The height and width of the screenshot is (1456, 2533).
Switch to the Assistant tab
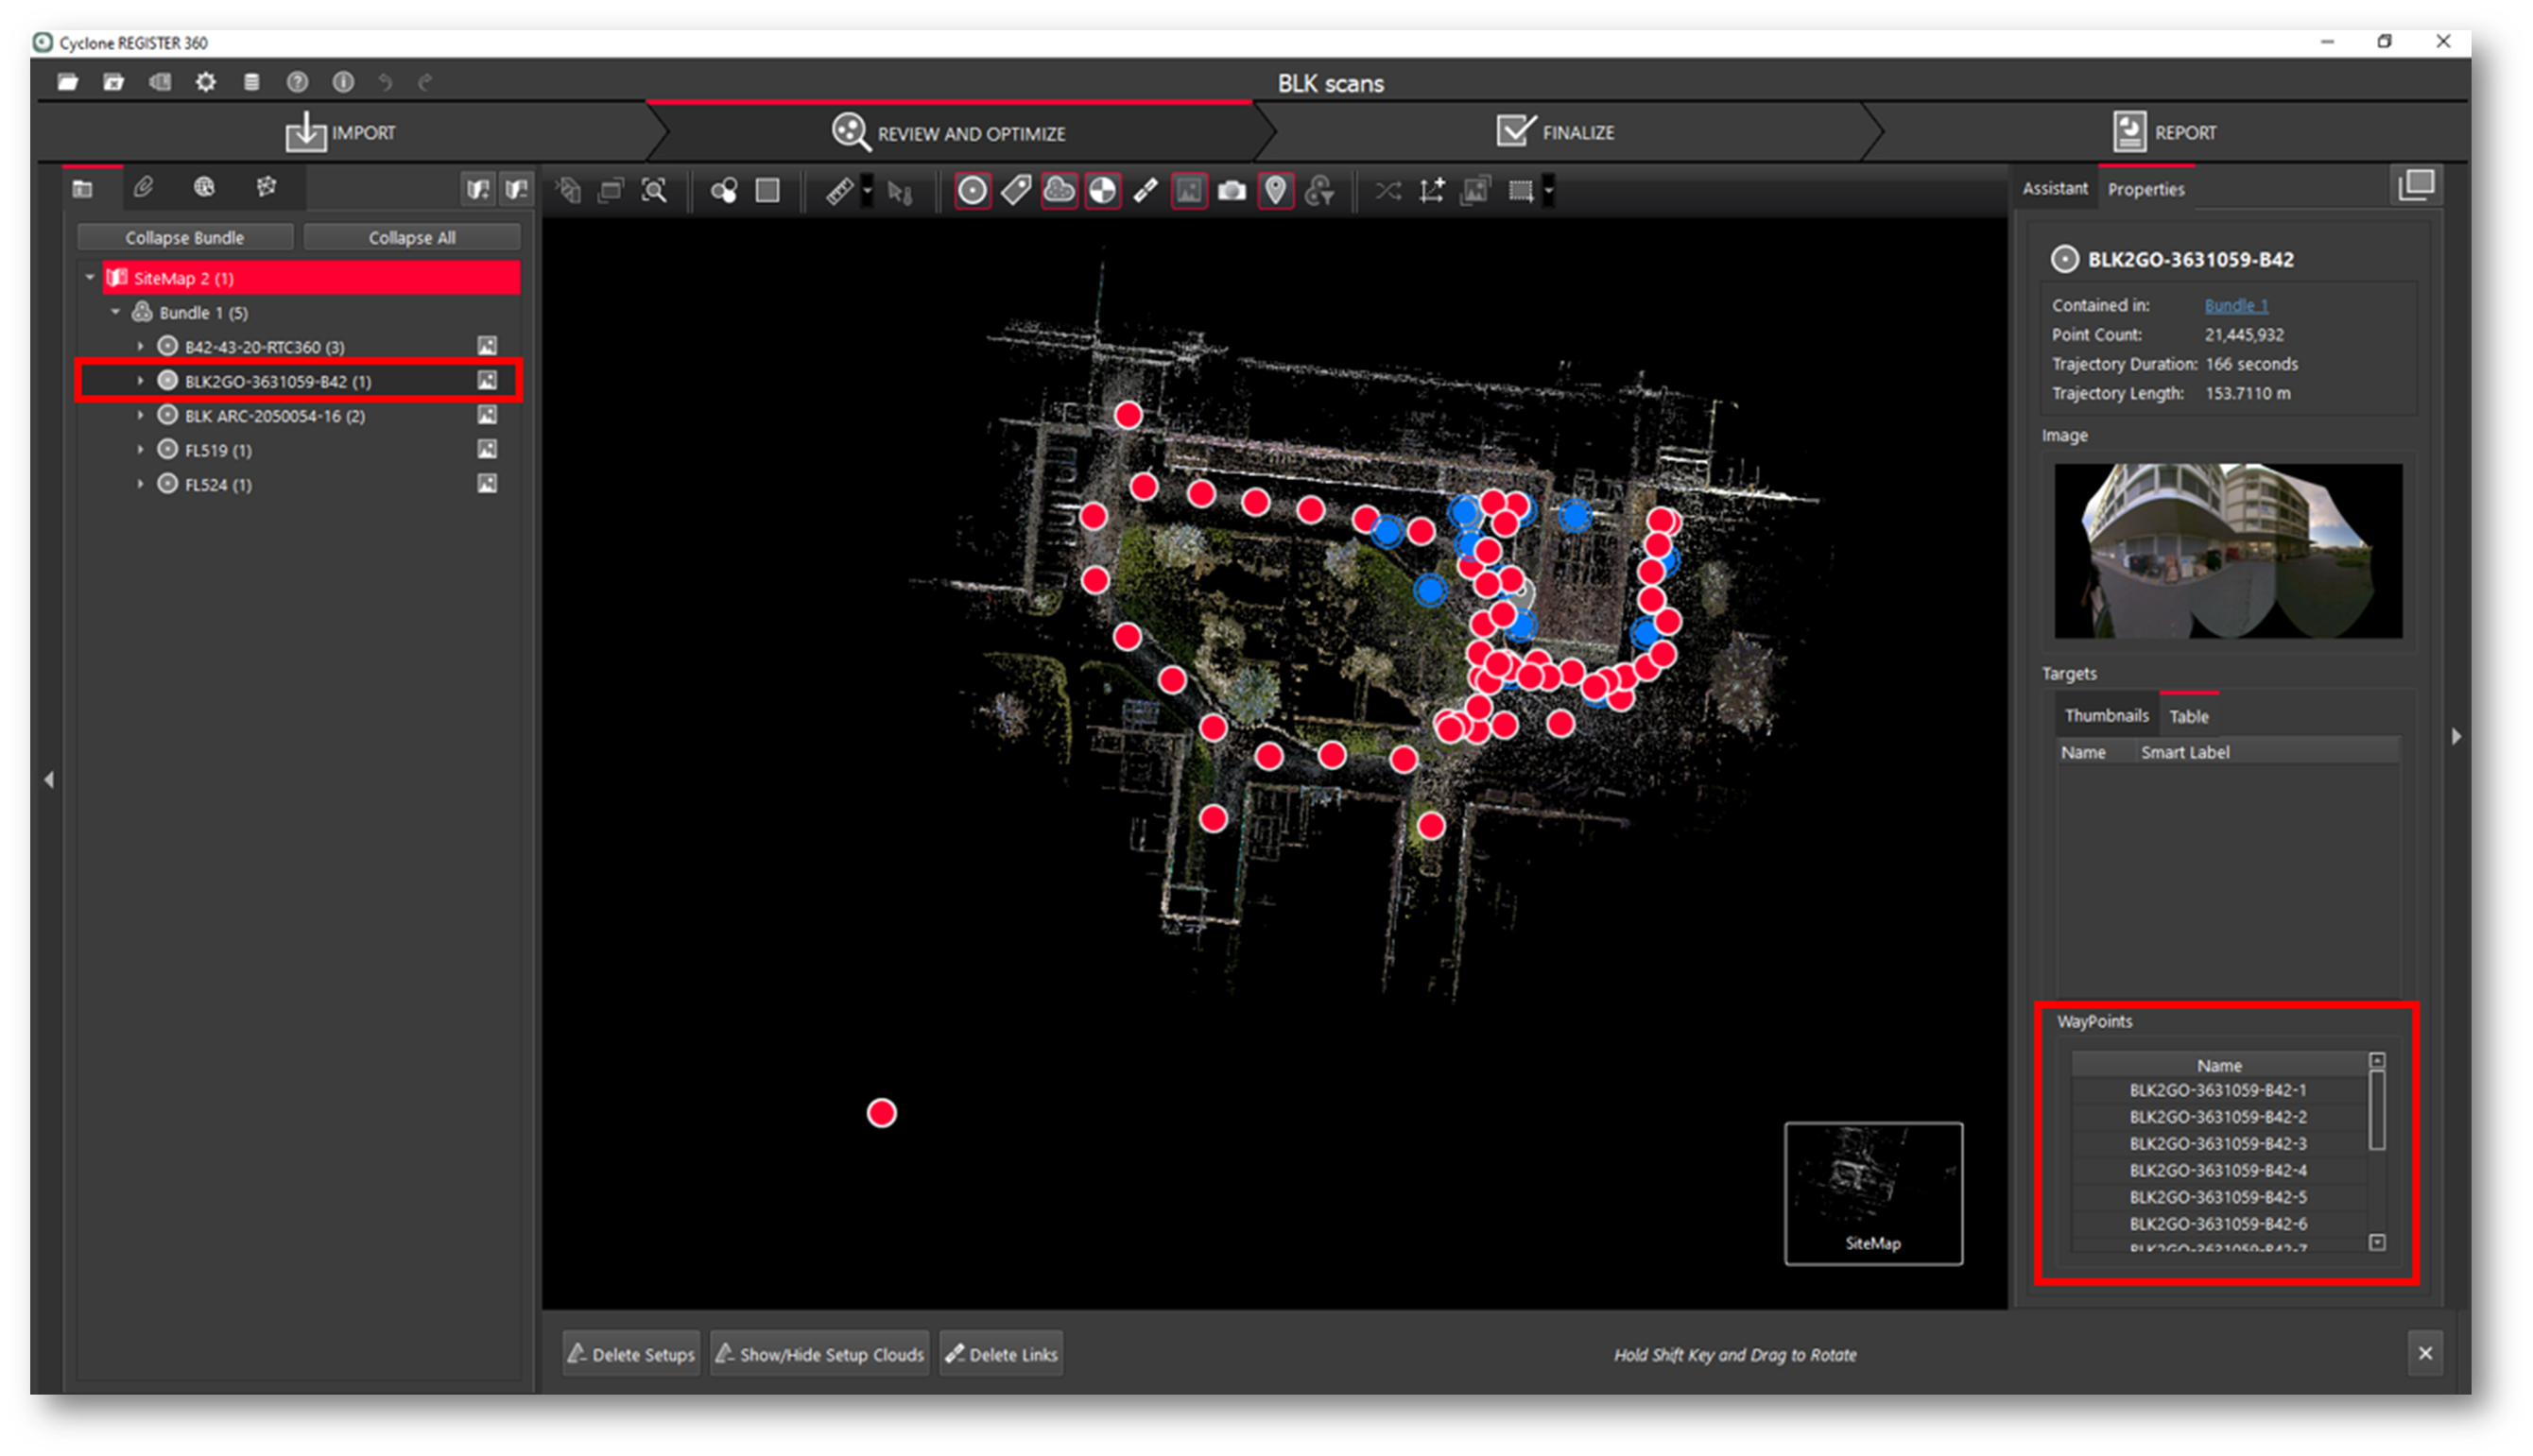click(x=2054, y=188)
